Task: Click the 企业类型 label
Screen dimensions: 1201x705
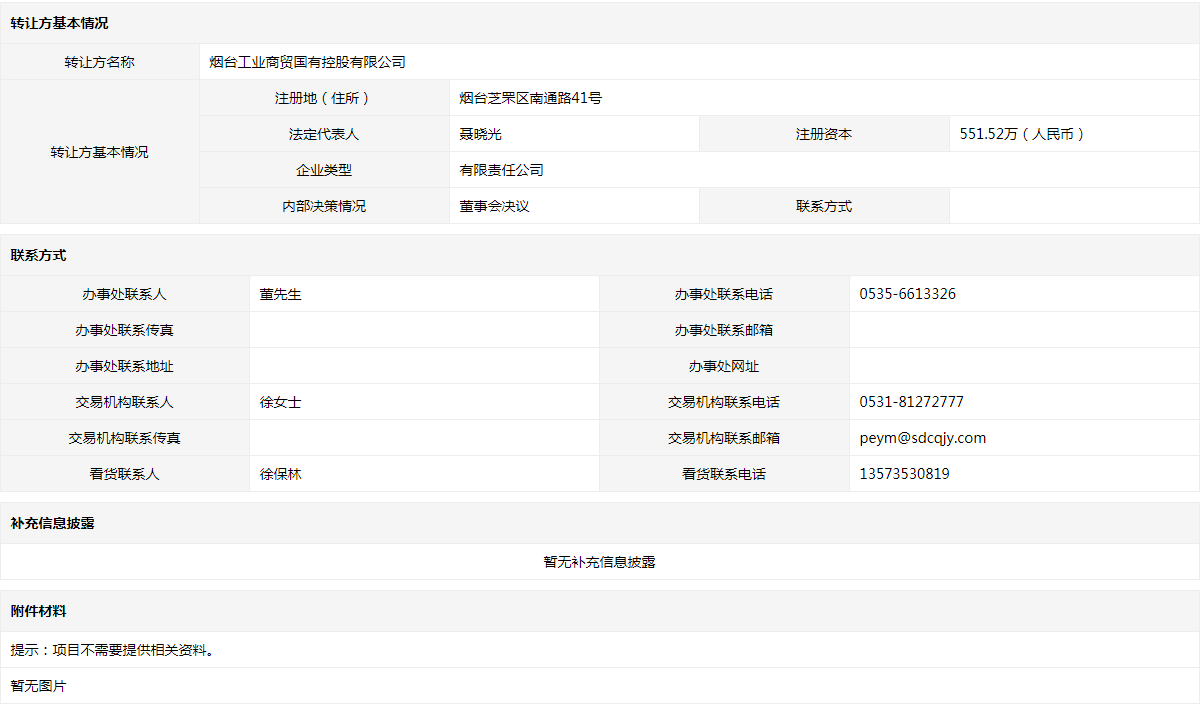Action: coord(324,170)
